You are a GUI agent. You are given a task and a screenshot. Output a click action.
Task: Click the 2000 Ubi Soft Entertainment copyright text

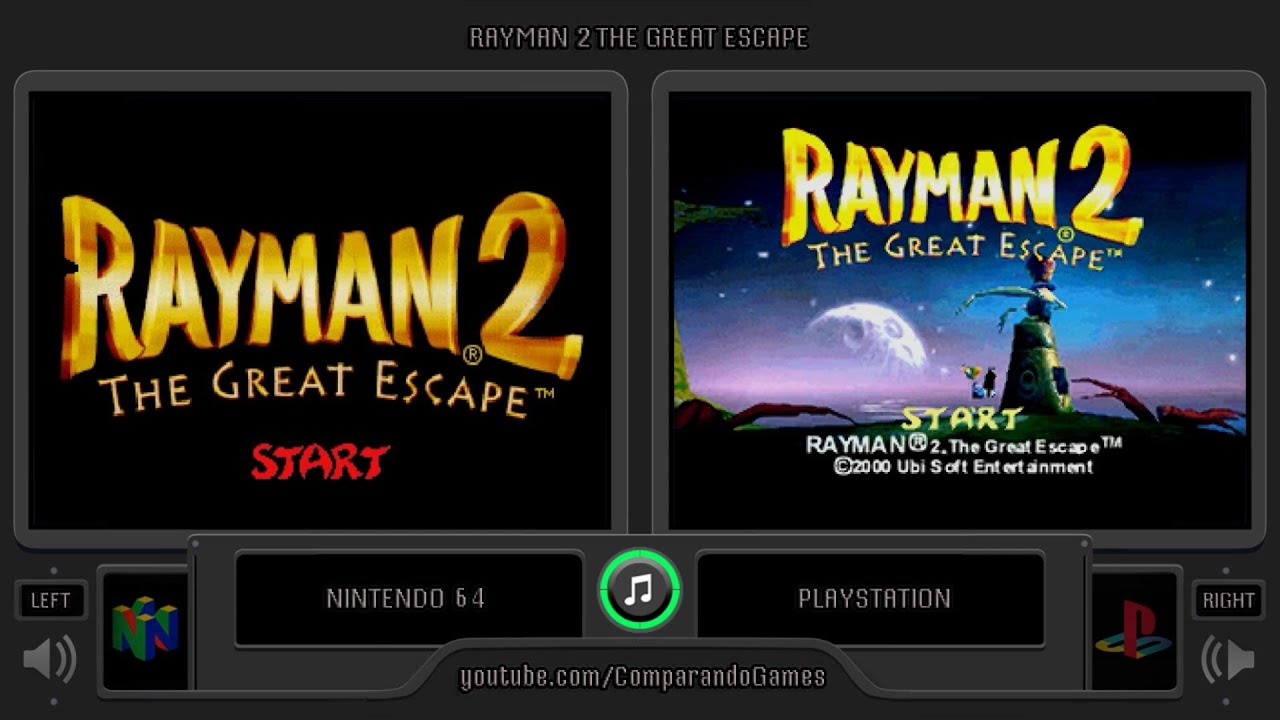963,467
